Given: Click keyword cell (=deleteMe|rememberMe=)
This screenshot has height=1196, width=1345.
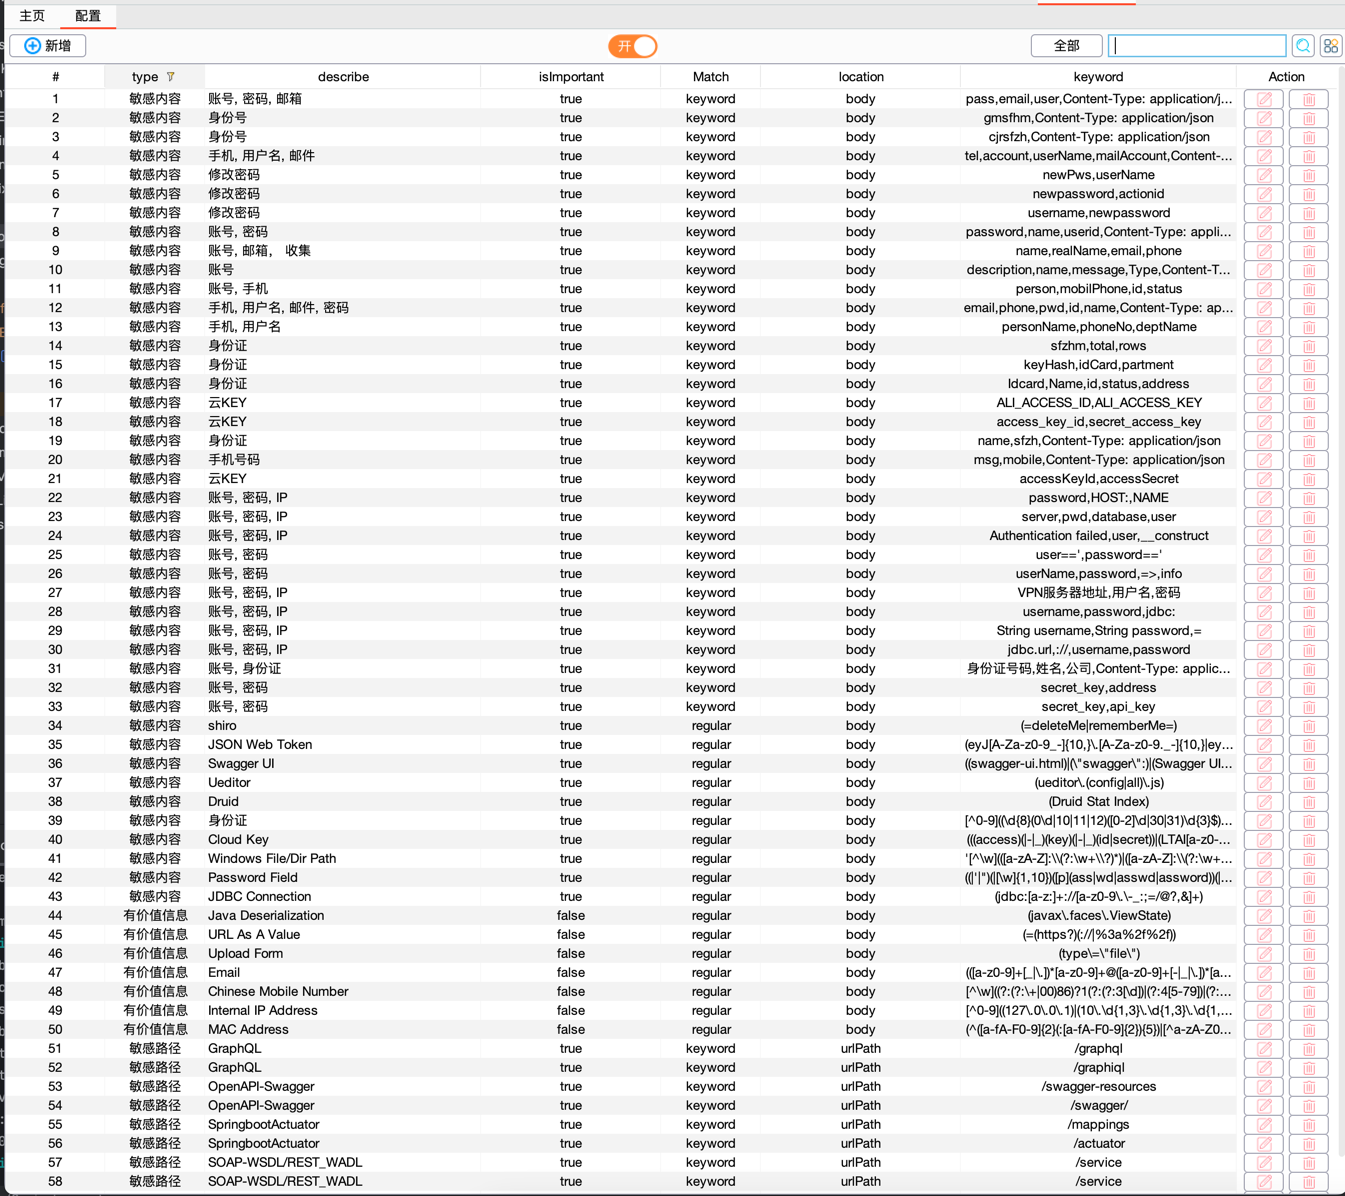Looking at the screenshot, I should point(1098,726).
